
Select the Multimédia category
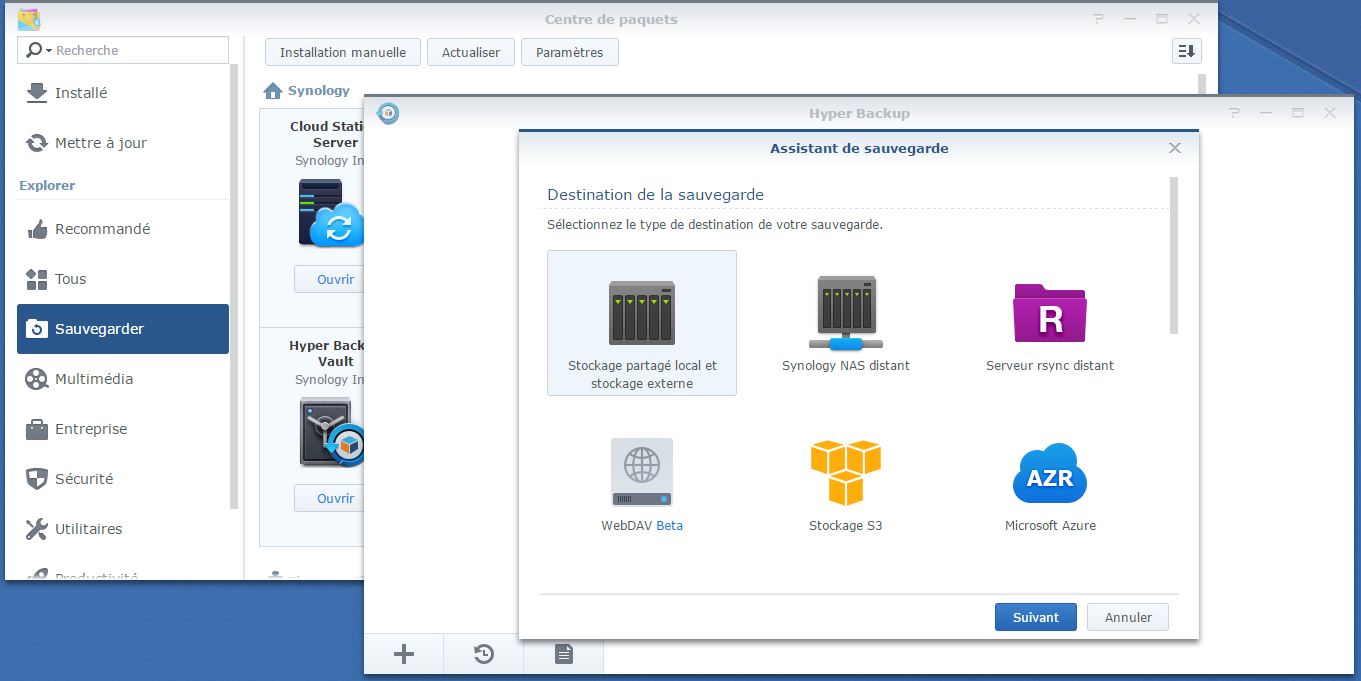coord(93,379)
